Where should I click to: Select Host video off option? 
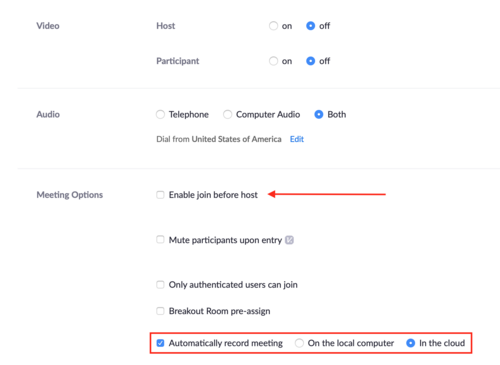tap(310, 26)
